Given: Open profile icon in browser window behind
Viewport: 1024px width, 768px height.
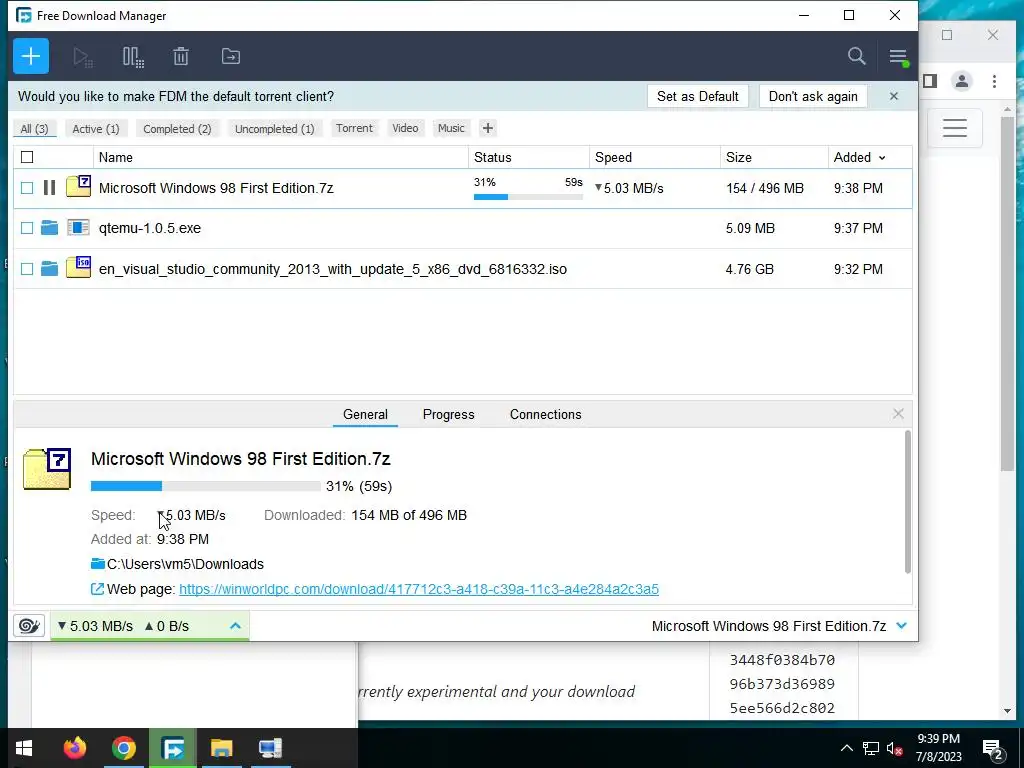Looking at the screenshot, I should (961, 81).
